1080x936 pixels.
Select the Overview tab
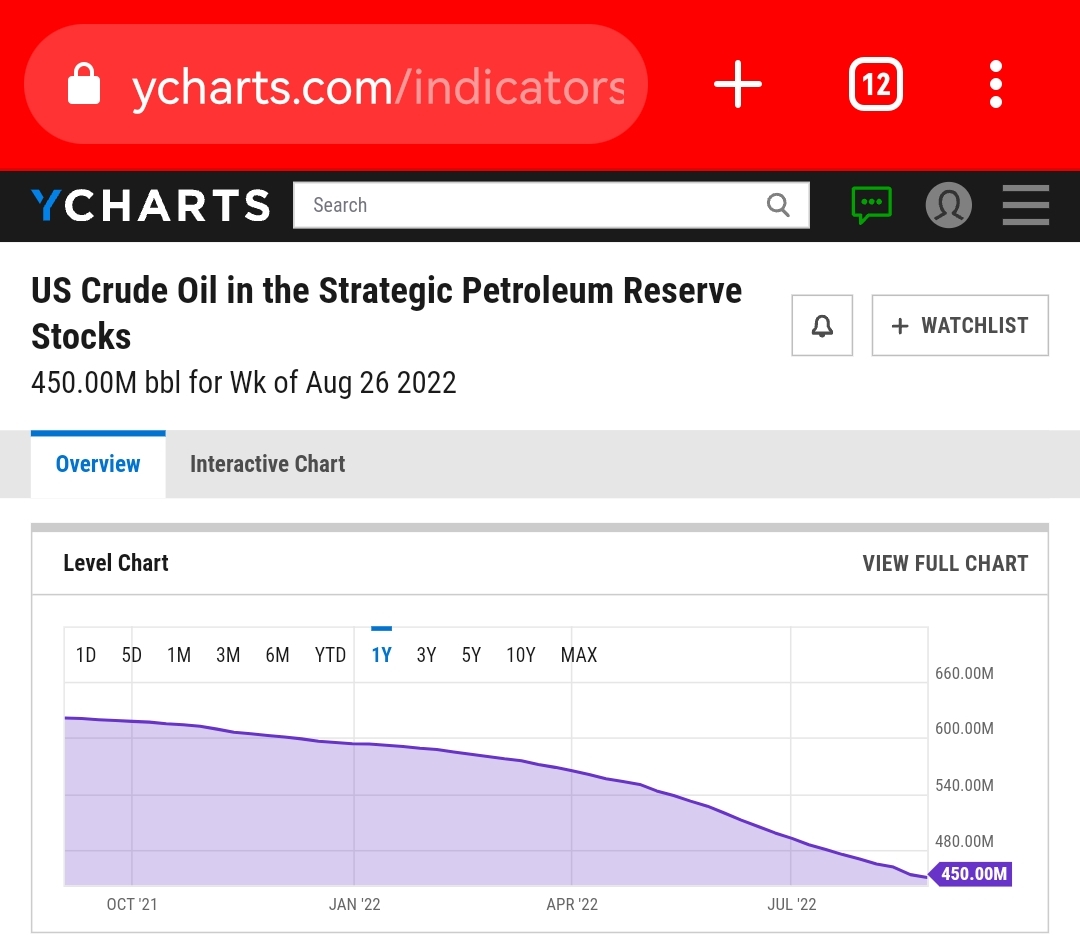[x=98, y=464]
